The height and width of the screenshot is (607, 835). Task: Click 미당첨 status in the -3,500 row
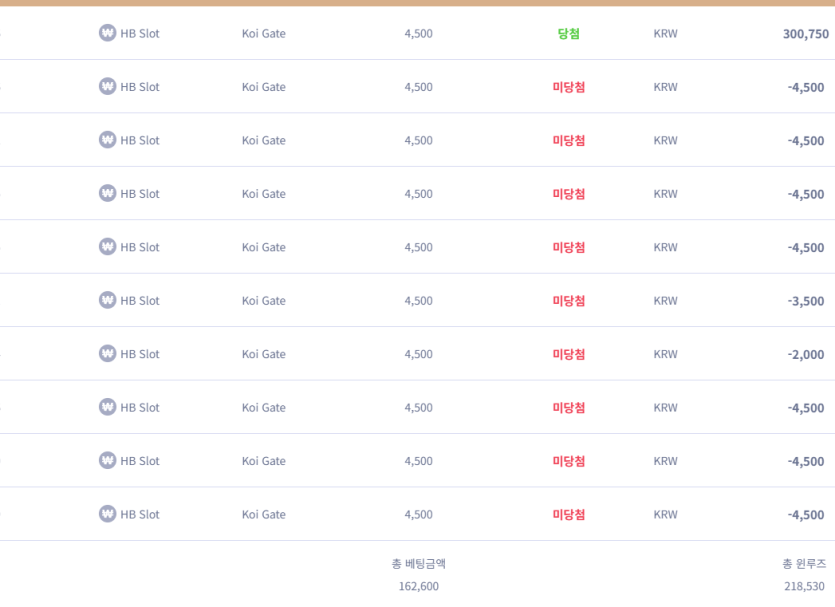click(x=569, y=301)
